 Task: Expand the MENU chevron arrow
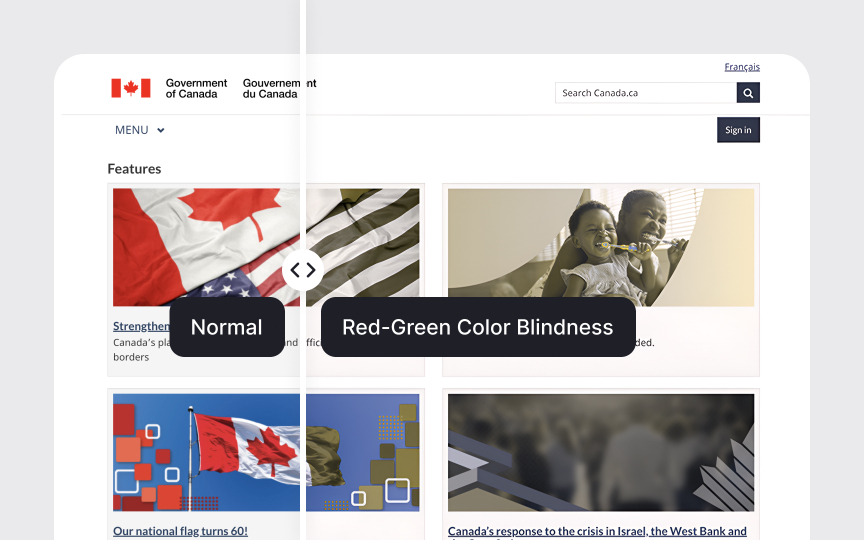tap(161, 131)
